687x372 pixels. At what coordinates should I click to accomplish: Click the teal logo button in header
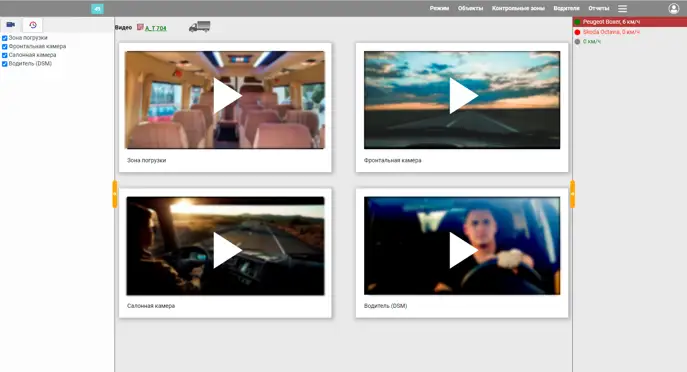[97, 9]
